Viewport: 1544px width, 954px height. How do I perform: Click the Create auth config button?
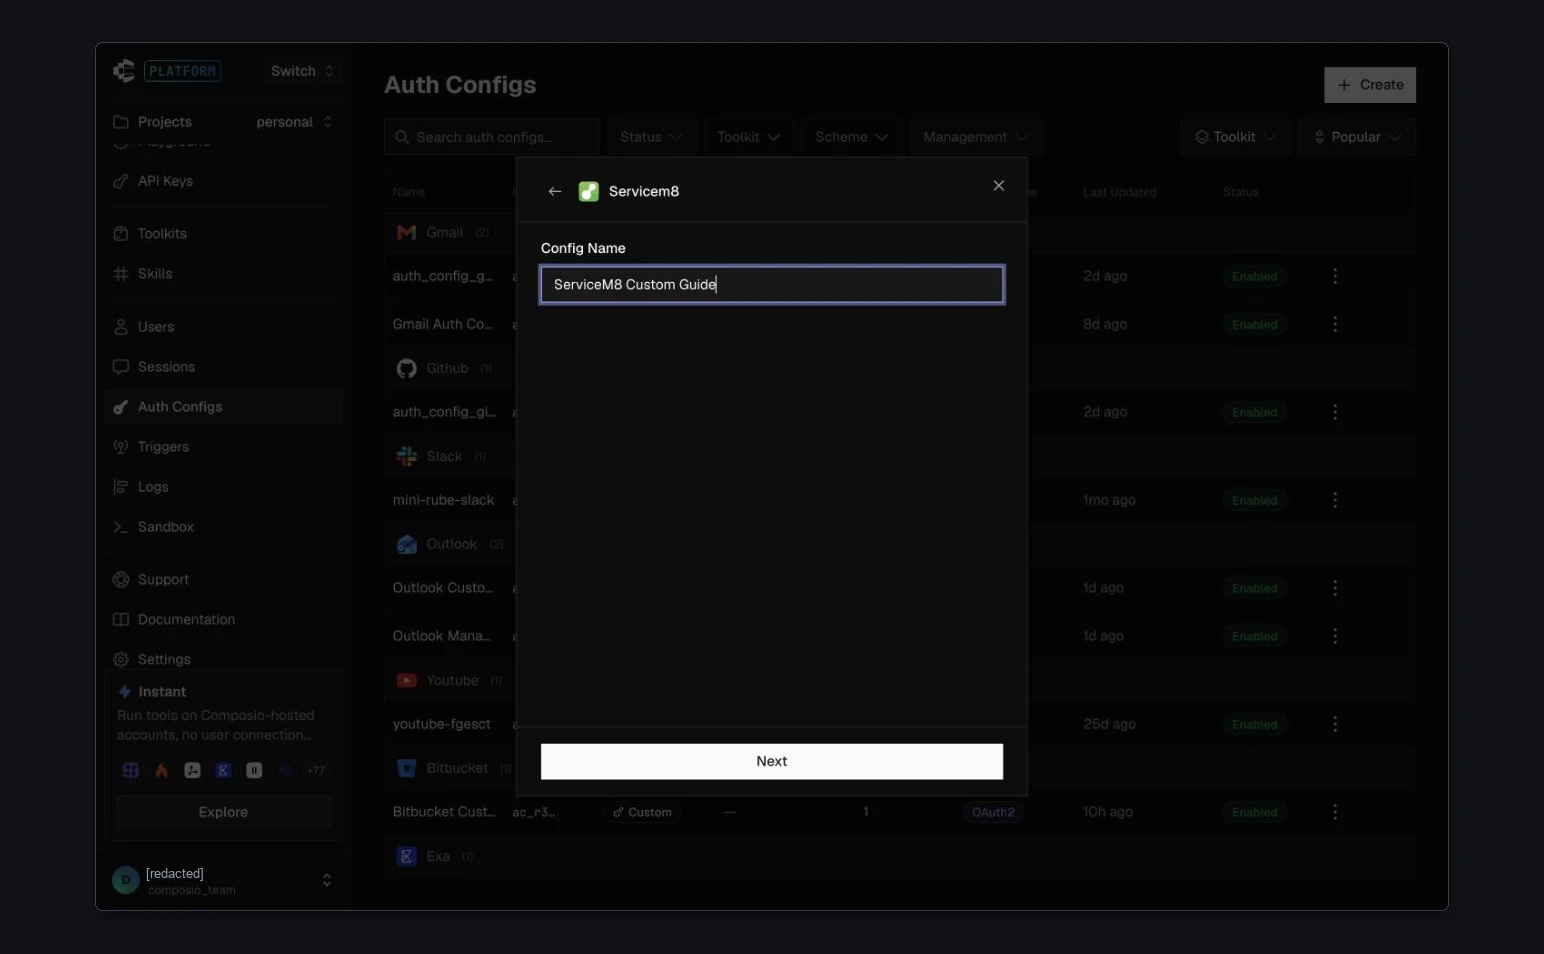coord(1370,85)
